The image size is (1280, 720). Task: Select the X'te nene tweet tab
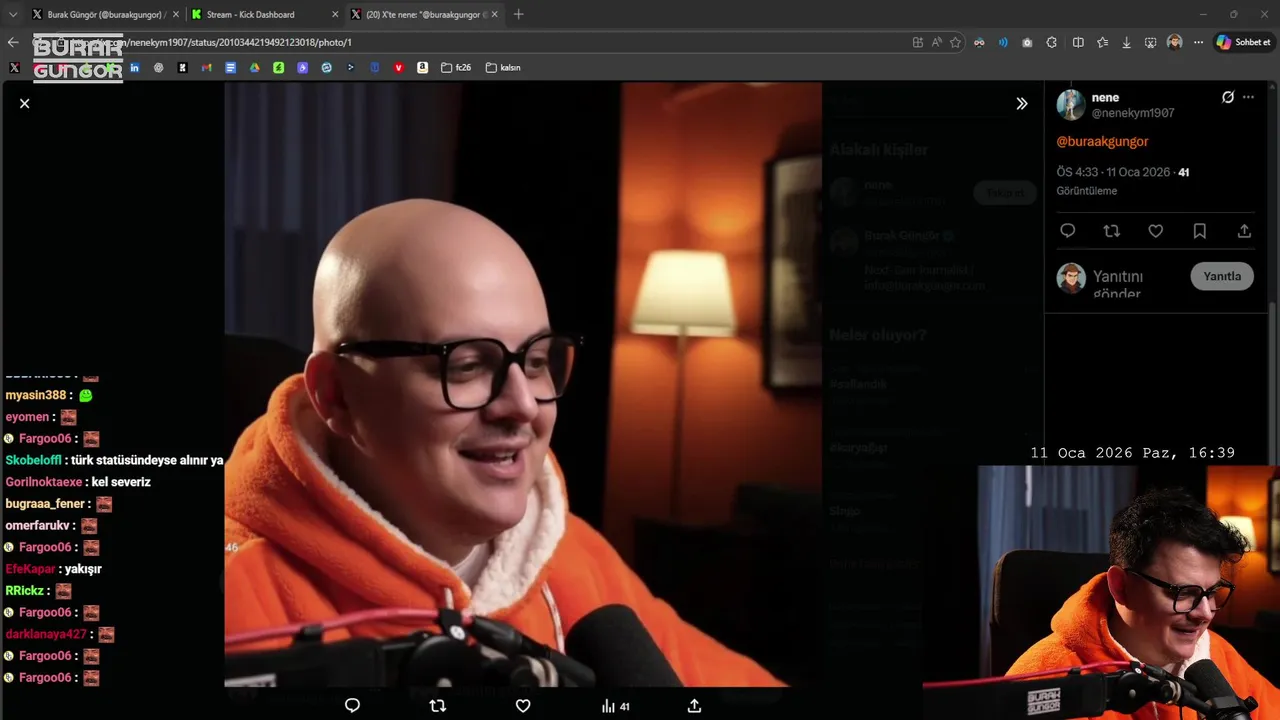click(426, 15)
